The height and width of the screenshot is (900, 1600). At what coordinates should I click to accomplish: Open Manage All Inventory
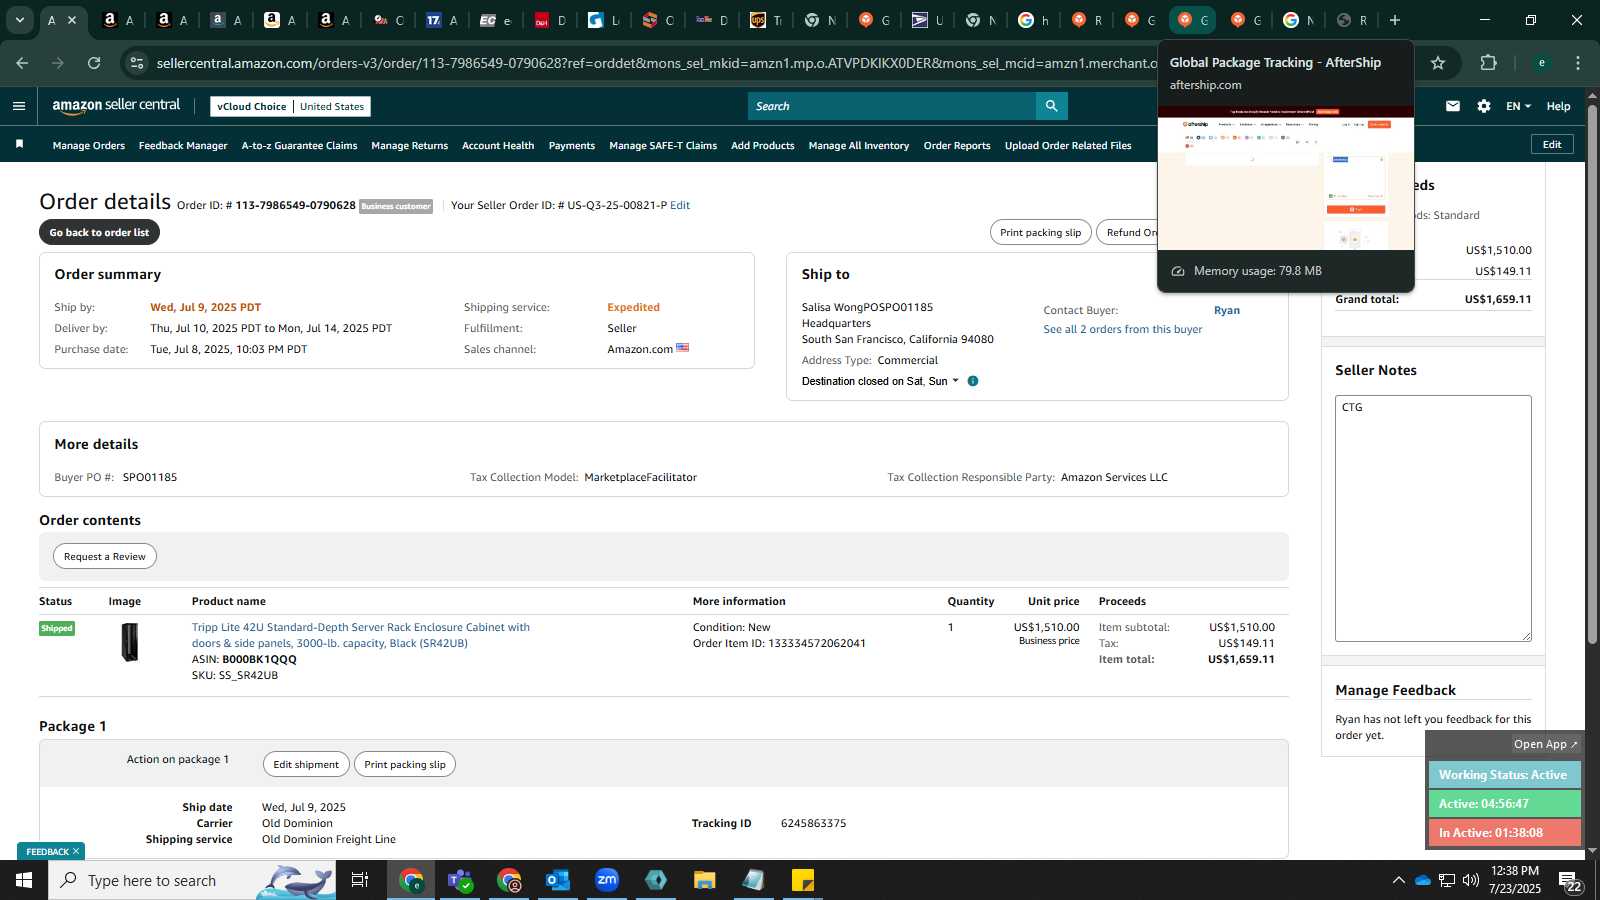[x=859, y=145]
